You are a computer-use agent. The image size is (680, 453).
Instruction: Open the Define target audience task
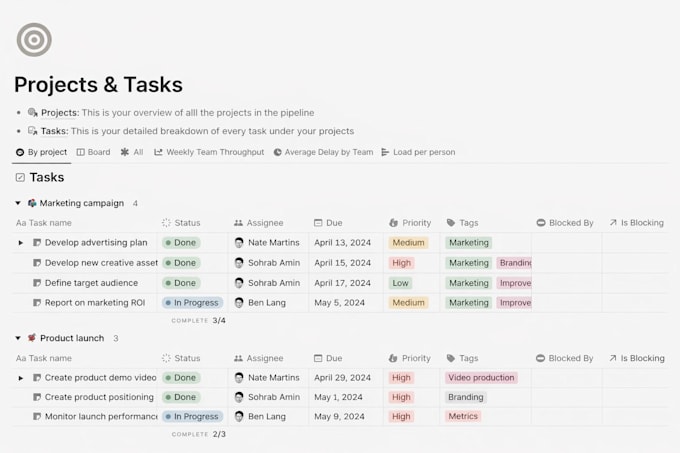tap(92, 283)
